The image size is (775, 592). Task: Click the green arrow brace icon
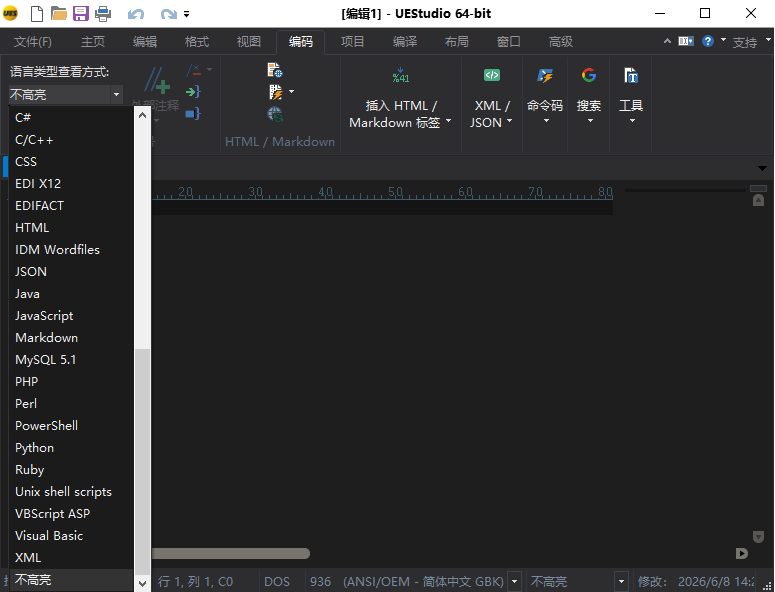193,91
